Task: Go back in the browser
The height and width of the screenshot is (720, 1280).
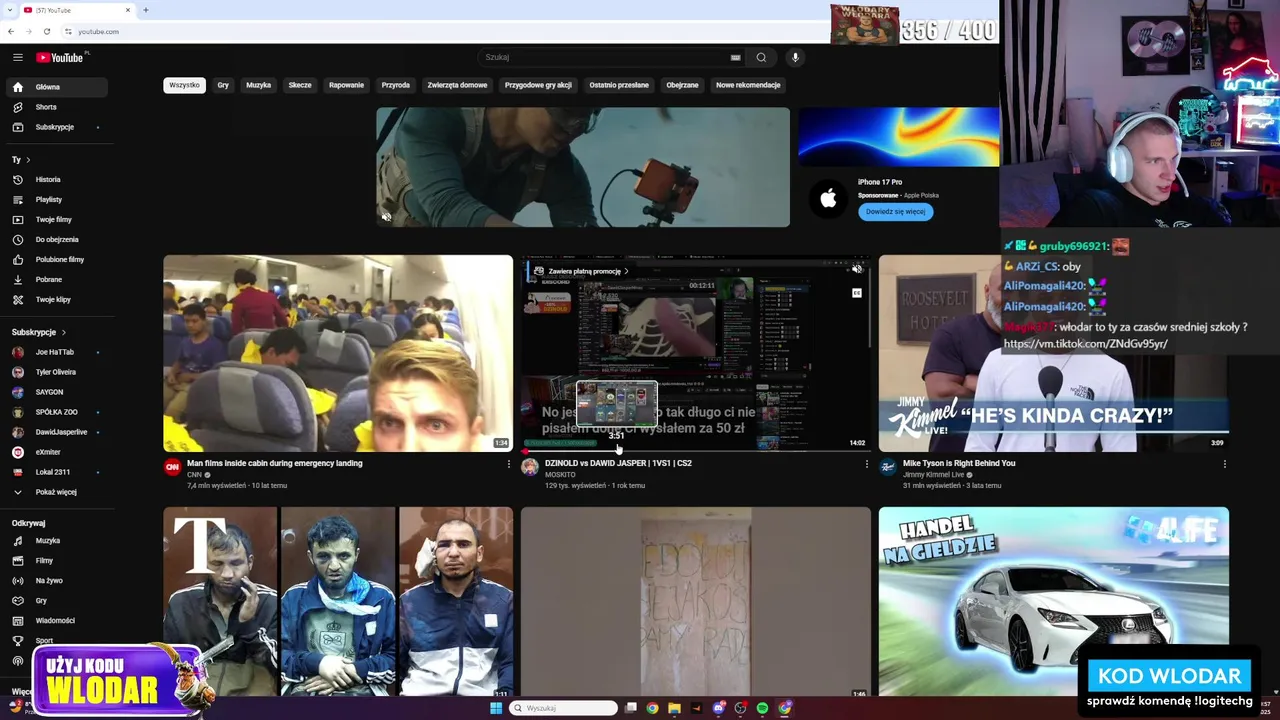Action: pyautogui.click(x=10, y=31)
